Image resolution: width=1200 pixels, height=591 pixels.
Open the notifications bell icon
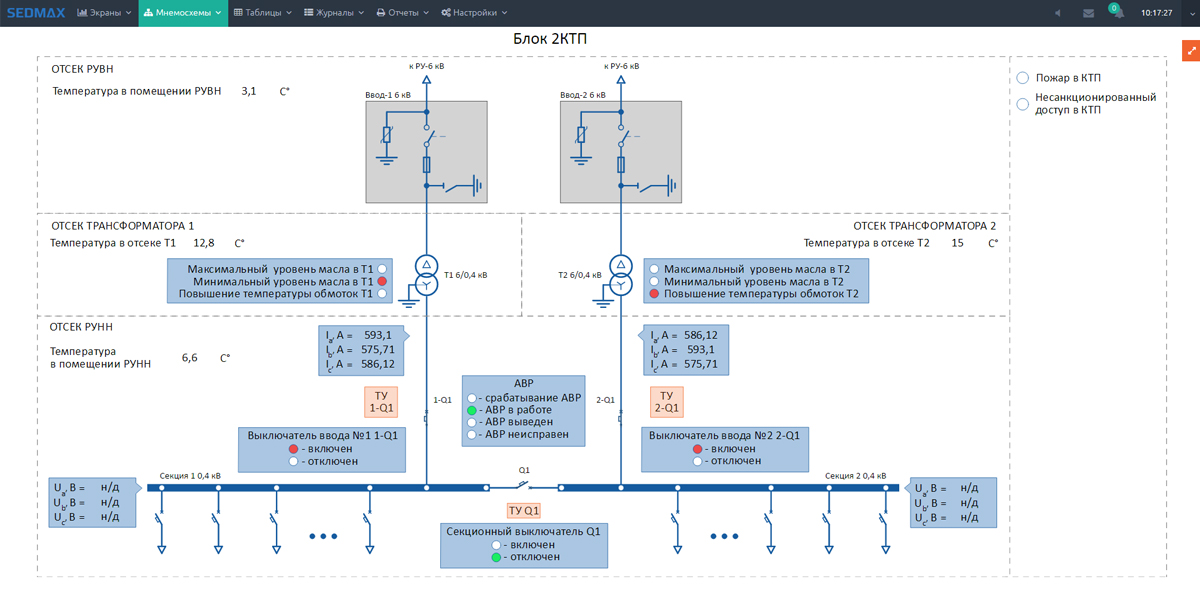pos(1117,13)
